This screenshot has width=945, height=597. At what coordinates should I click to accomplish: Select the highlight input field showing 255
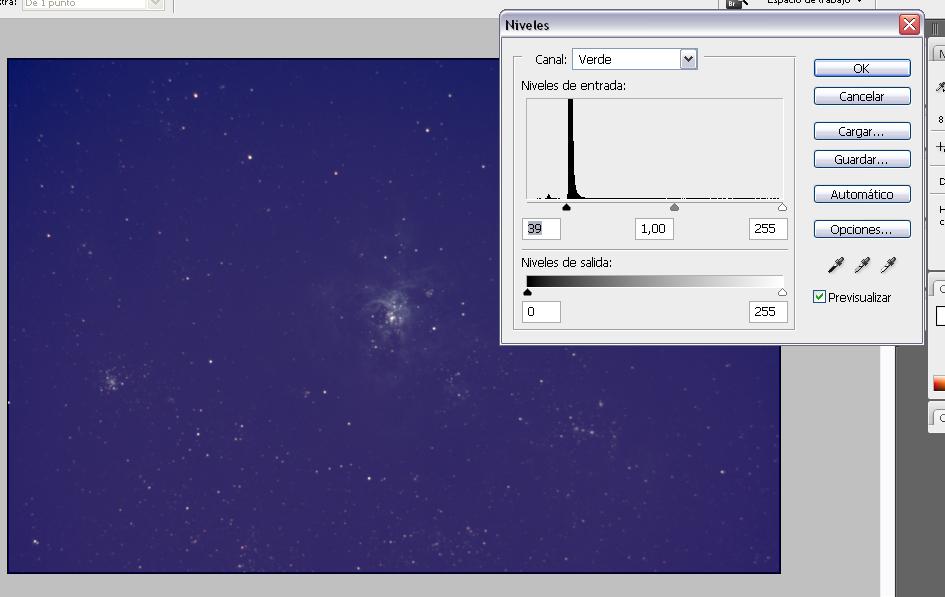click(768, 229)
